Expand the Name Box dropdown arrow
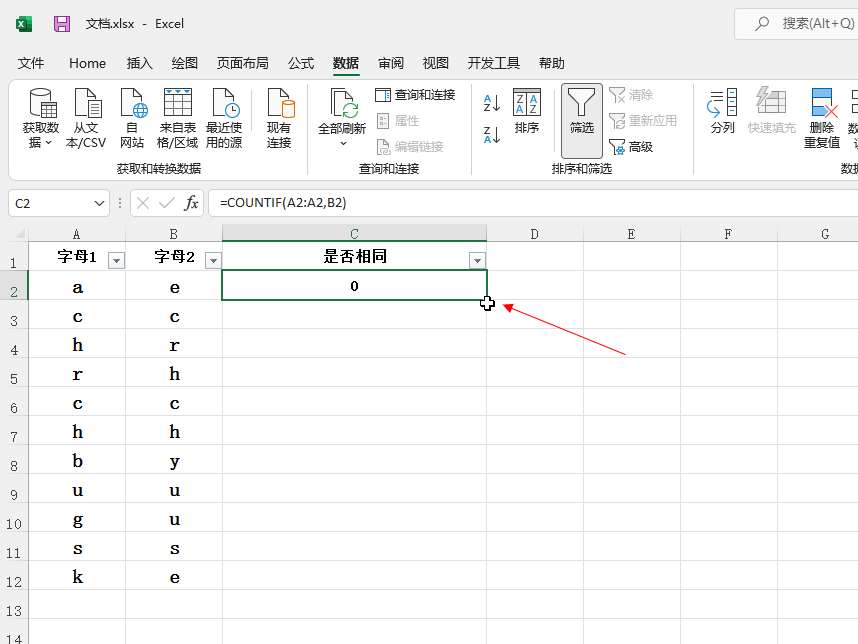The height and width of the screenshot is (644, 858). point(99,204)
